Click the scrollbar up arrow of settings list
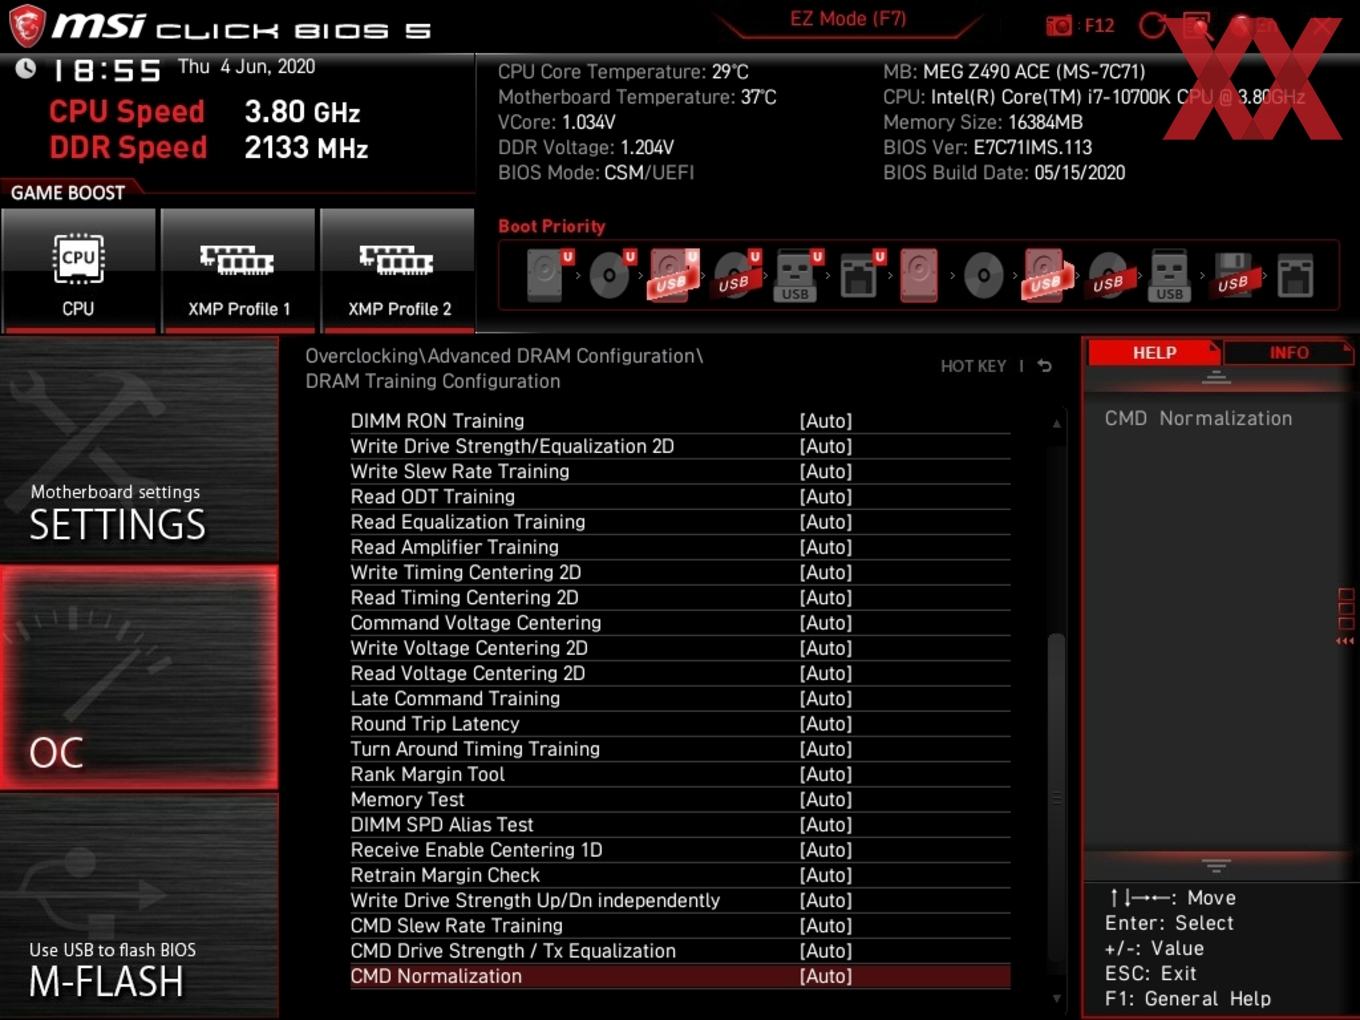The image size is (1360, 1020). 1056,424
